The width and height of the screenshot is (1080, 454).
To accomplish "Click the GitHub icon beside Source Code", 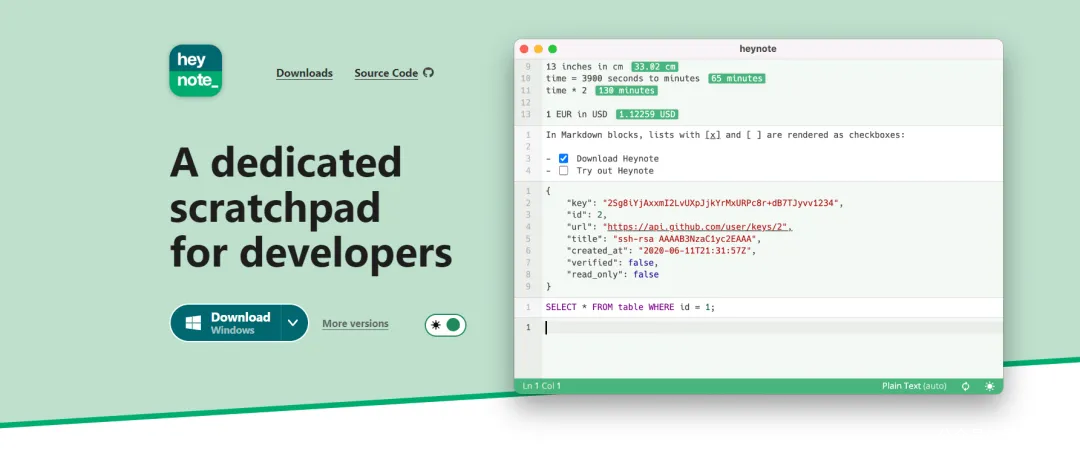I will (428, 72).
